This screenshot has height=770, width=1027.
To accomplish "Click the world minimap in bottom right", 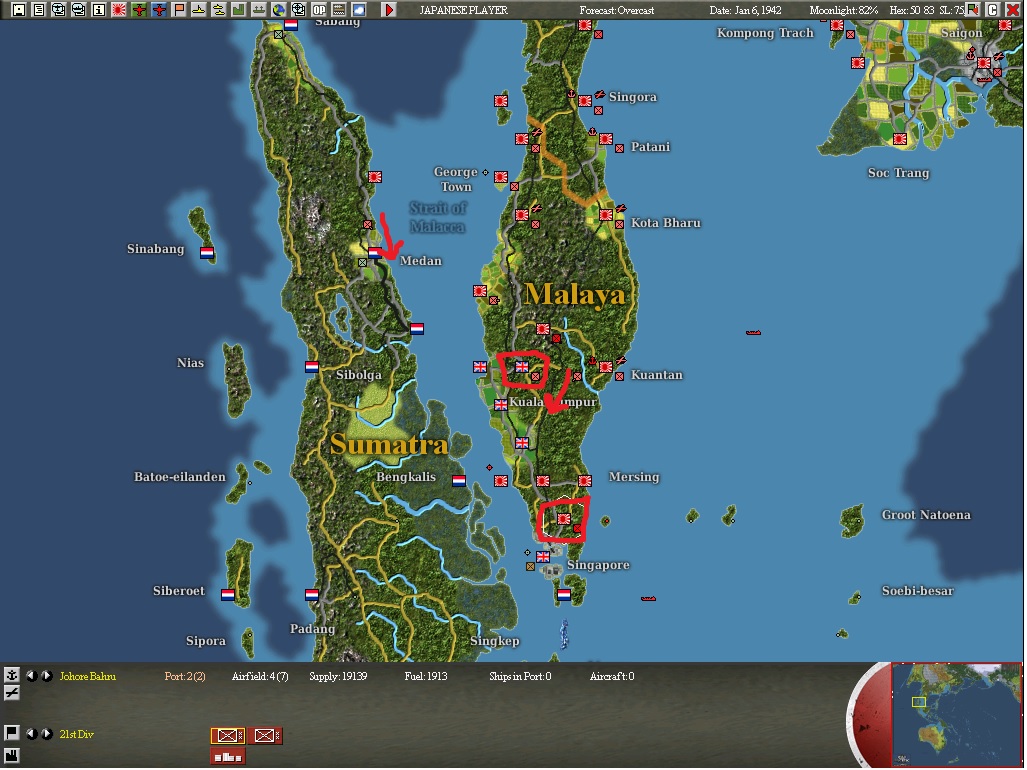I will (957, 714).
